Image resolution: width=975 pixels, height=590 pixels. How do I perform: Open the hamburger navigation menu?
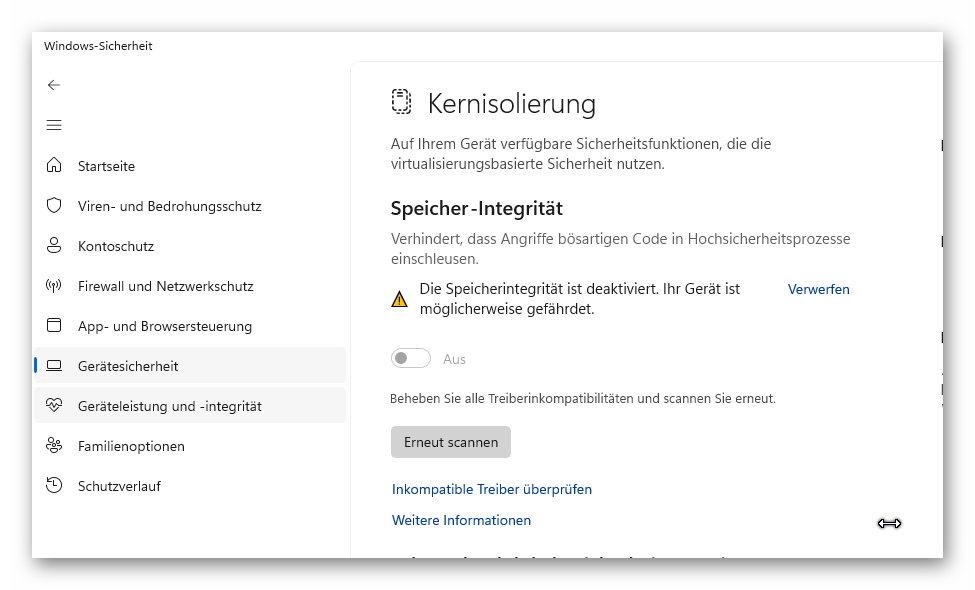coord(54,125)
